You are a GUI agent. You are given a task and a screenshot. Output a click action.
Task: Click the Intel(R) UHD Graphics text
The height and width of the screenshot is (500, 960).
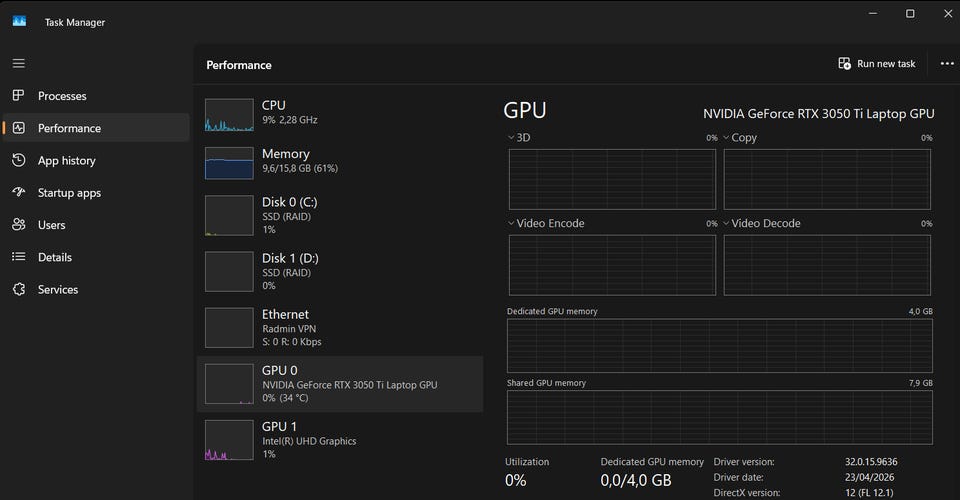click(309, 441)
